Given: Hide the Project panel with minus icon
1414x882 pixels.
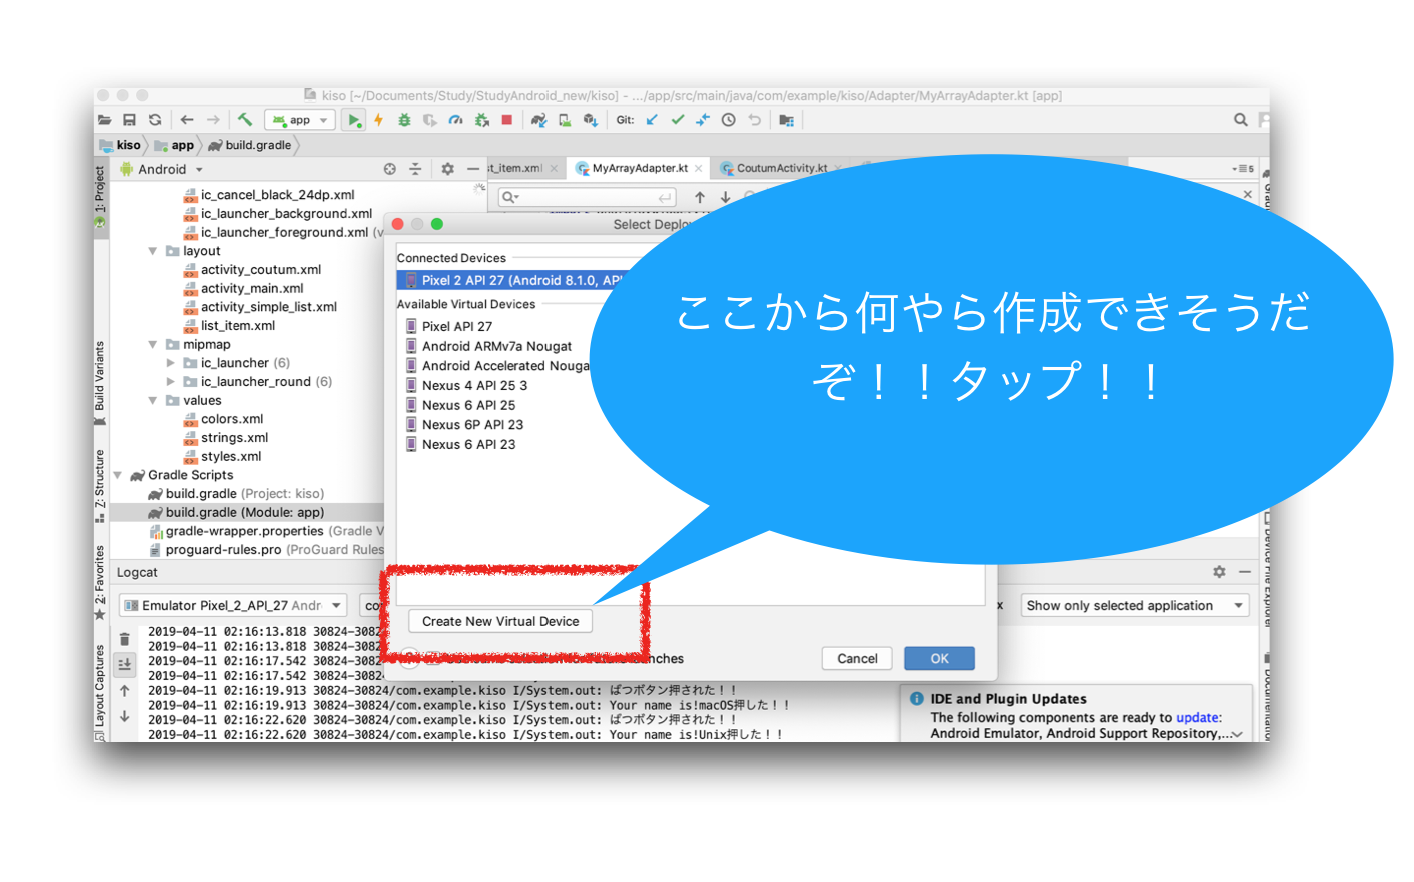Looking at the screenshot, I should pyautogui.click(x=472, y=170).
